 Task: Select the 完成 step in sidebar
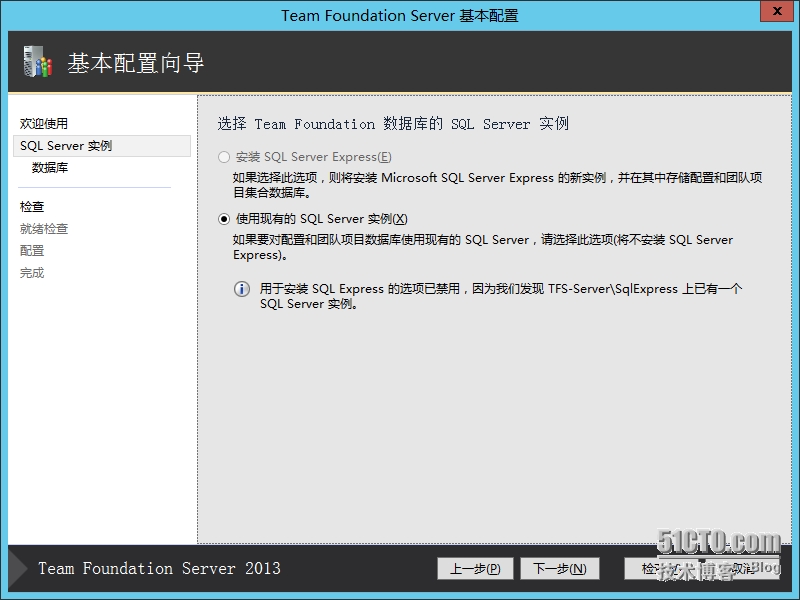(32, 273)
